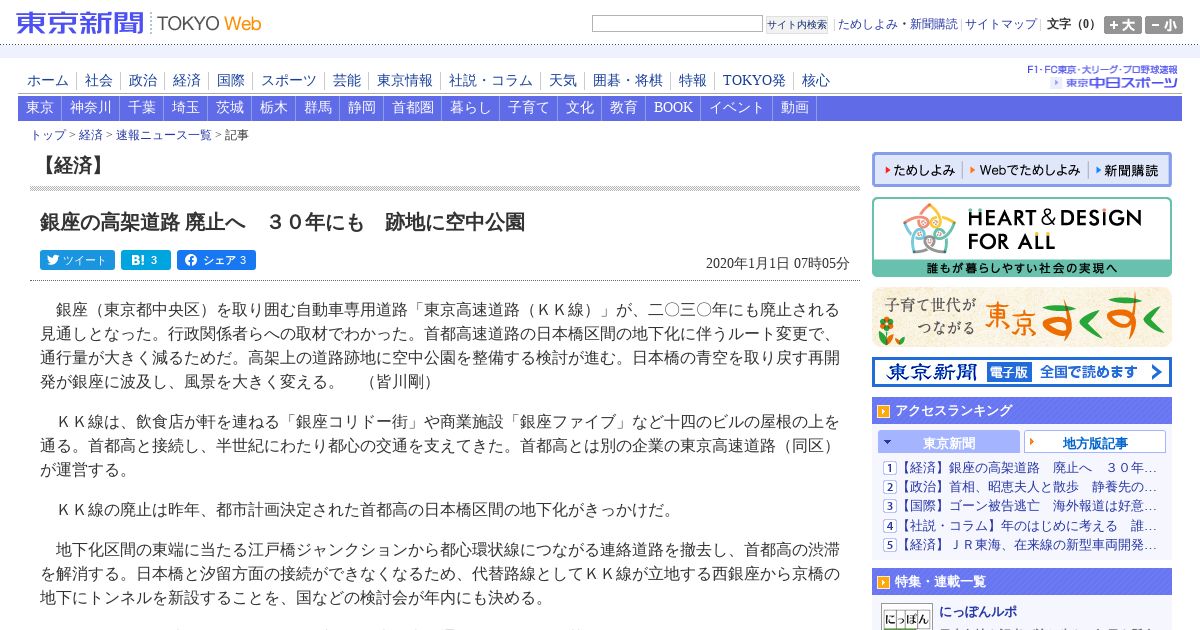Image resolution: width=1200 pixels, height=630 pixels.
Task: Select the 国際 menu item
Action: (x=231, y=80)
